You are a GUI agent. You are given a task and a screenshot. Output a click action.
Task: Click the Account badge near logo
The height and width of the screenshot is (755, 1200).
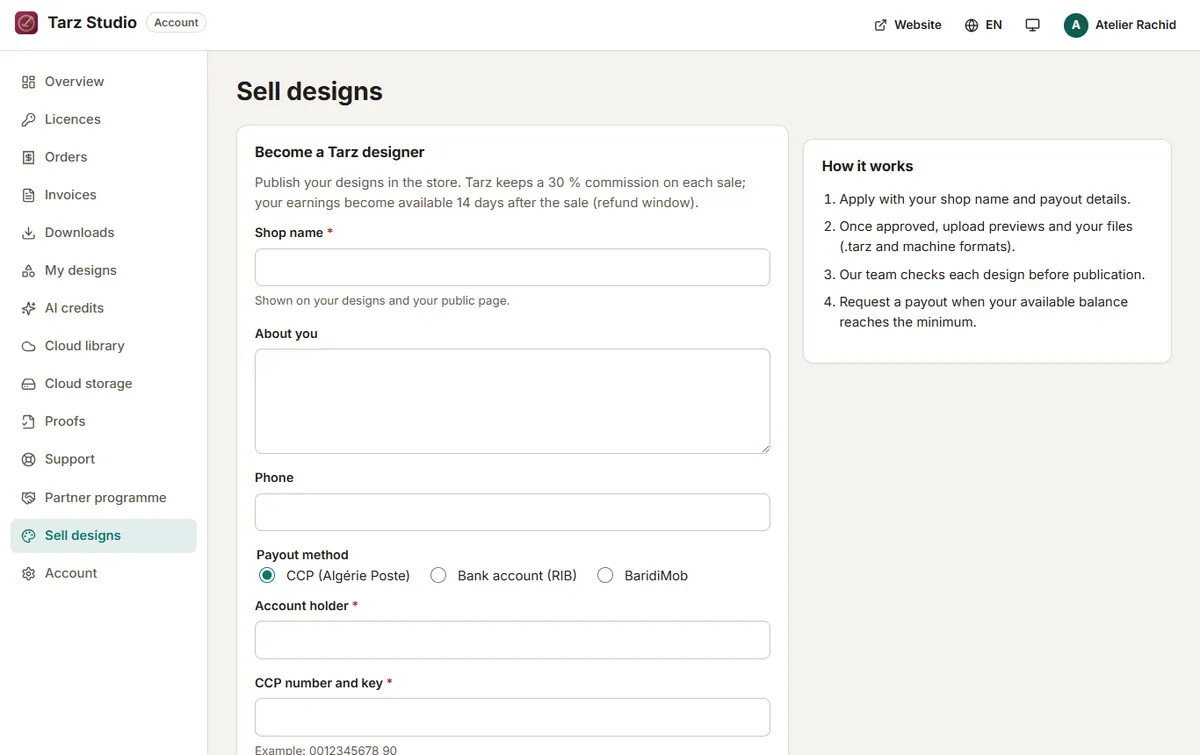pyautogui.click(x=176, y=23)
